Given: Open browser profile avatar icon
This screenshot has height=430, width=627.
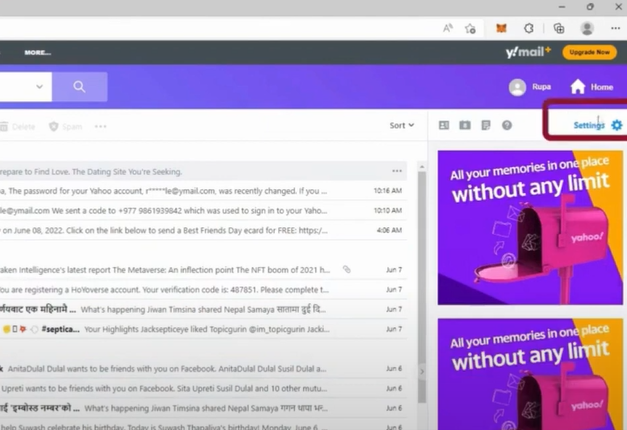Looking at the screenshot, I should pos(587,28).
